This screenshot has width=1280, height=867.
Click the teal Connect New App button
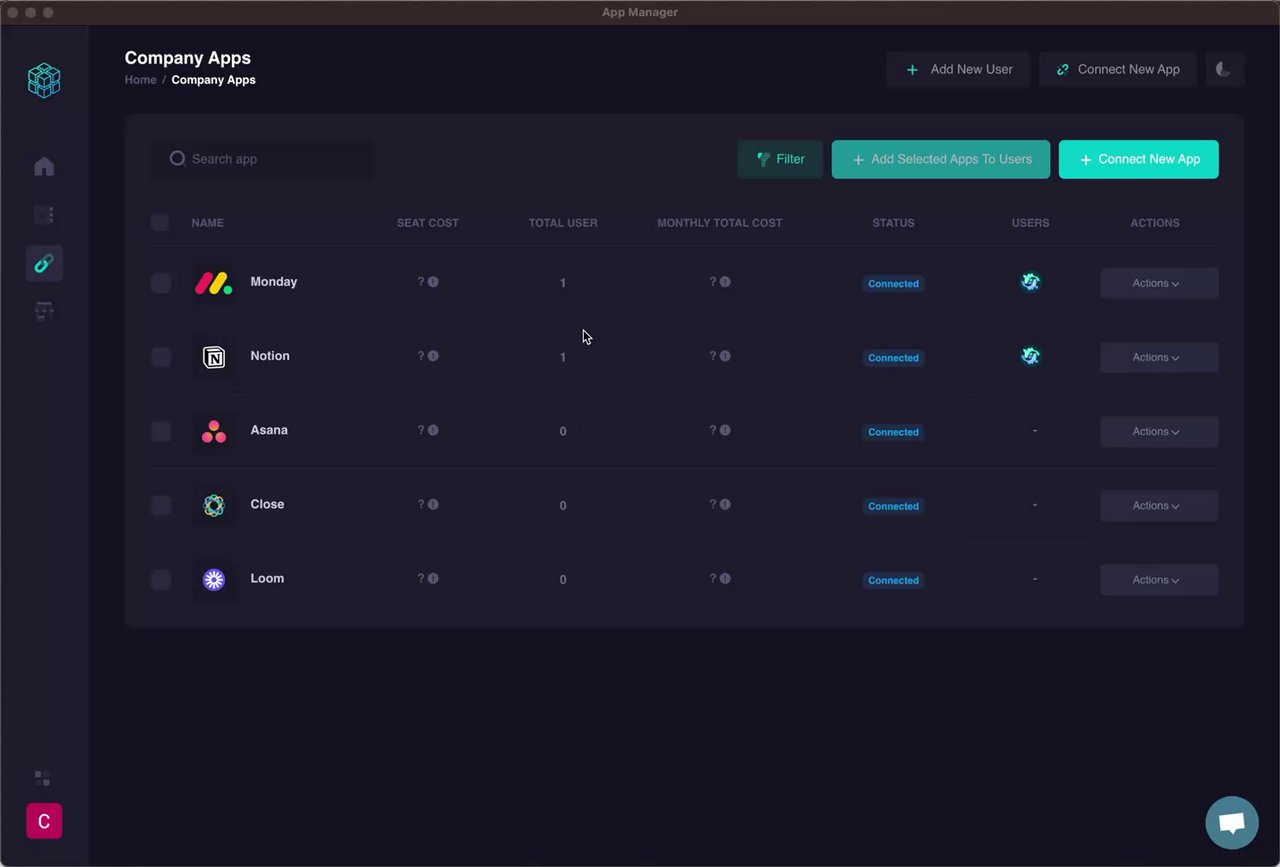tap(1139, 159)
